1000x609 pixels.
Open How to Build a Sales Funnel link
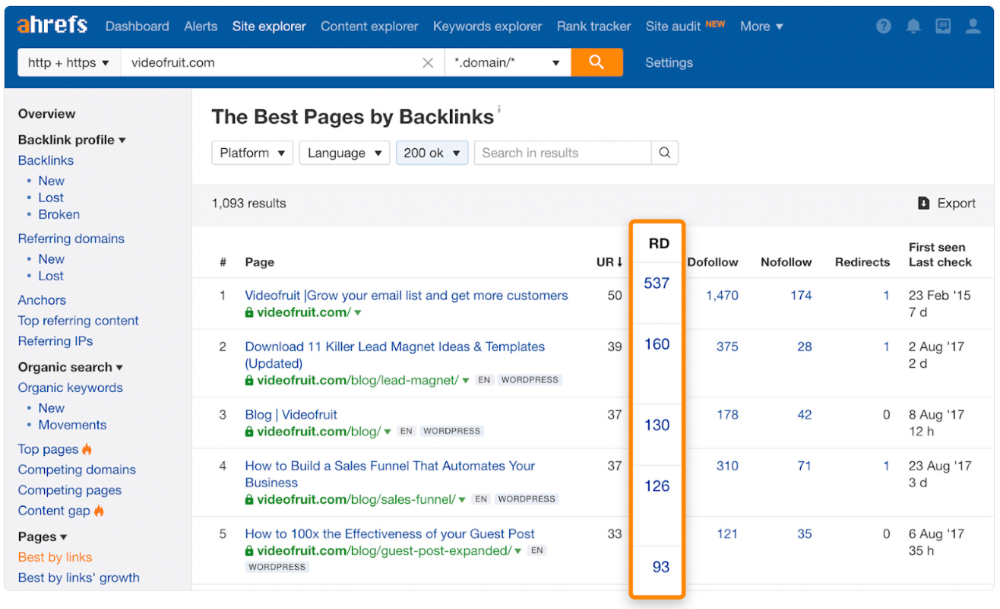390,474
